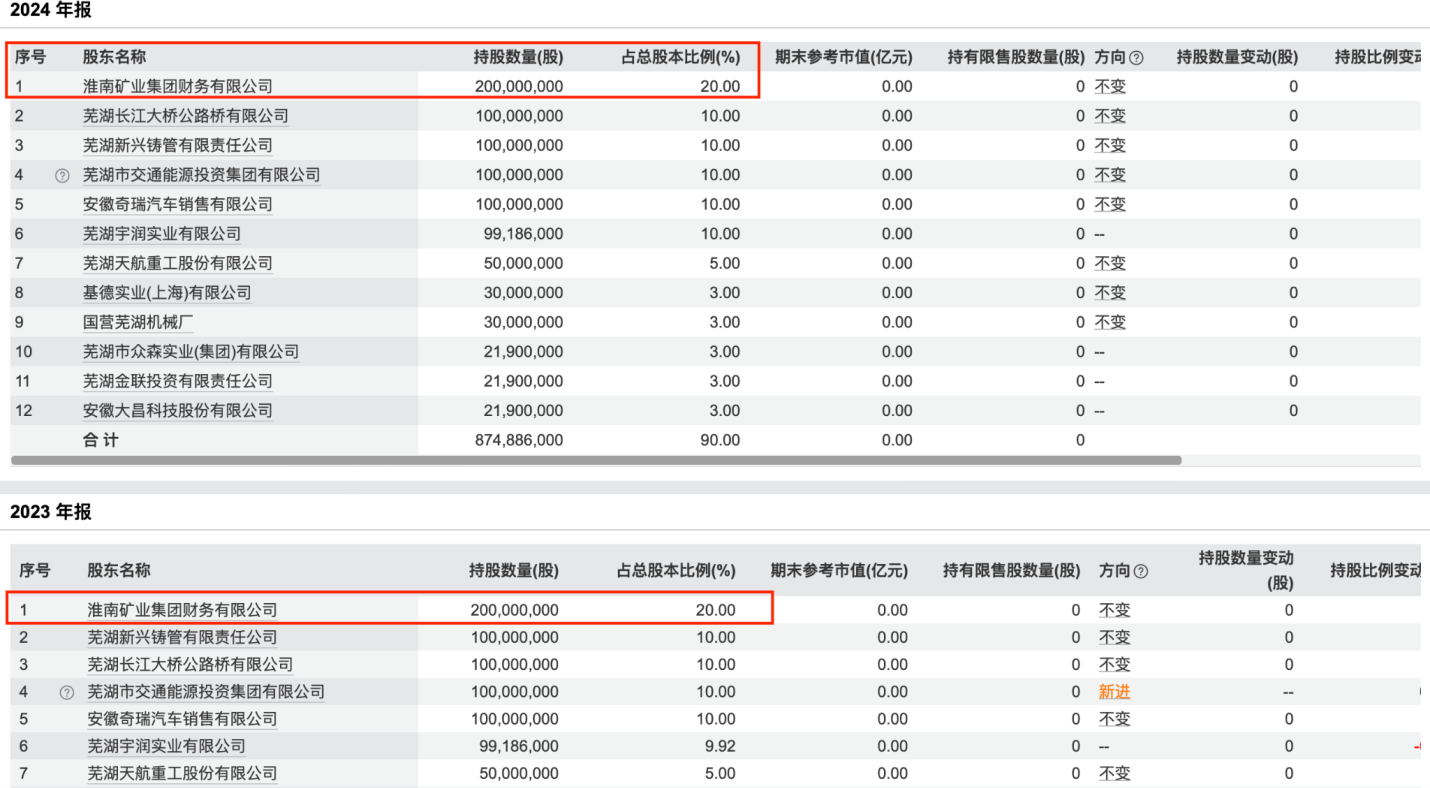The width and height of the screenshot is (1430, 788).
Task: Open 芜湖新兴铸管有限责任公司 in 2023 table
Action: point(182,638)
